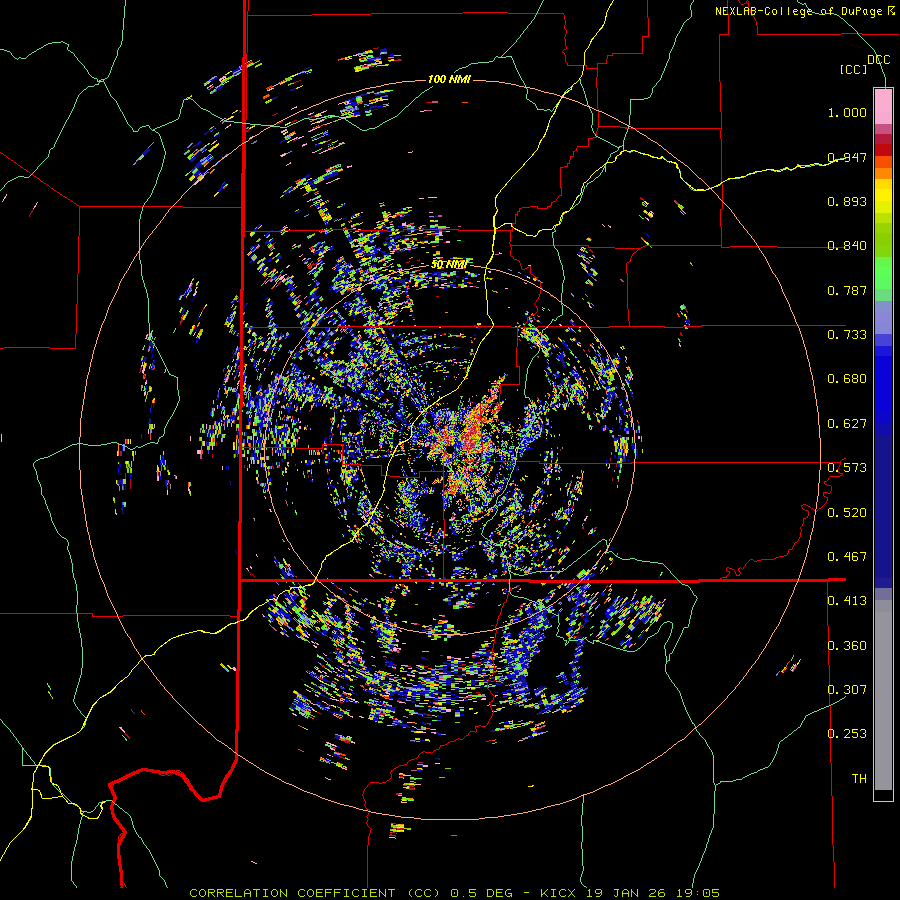Select the 1.000 scale value

tap(847, 112)
